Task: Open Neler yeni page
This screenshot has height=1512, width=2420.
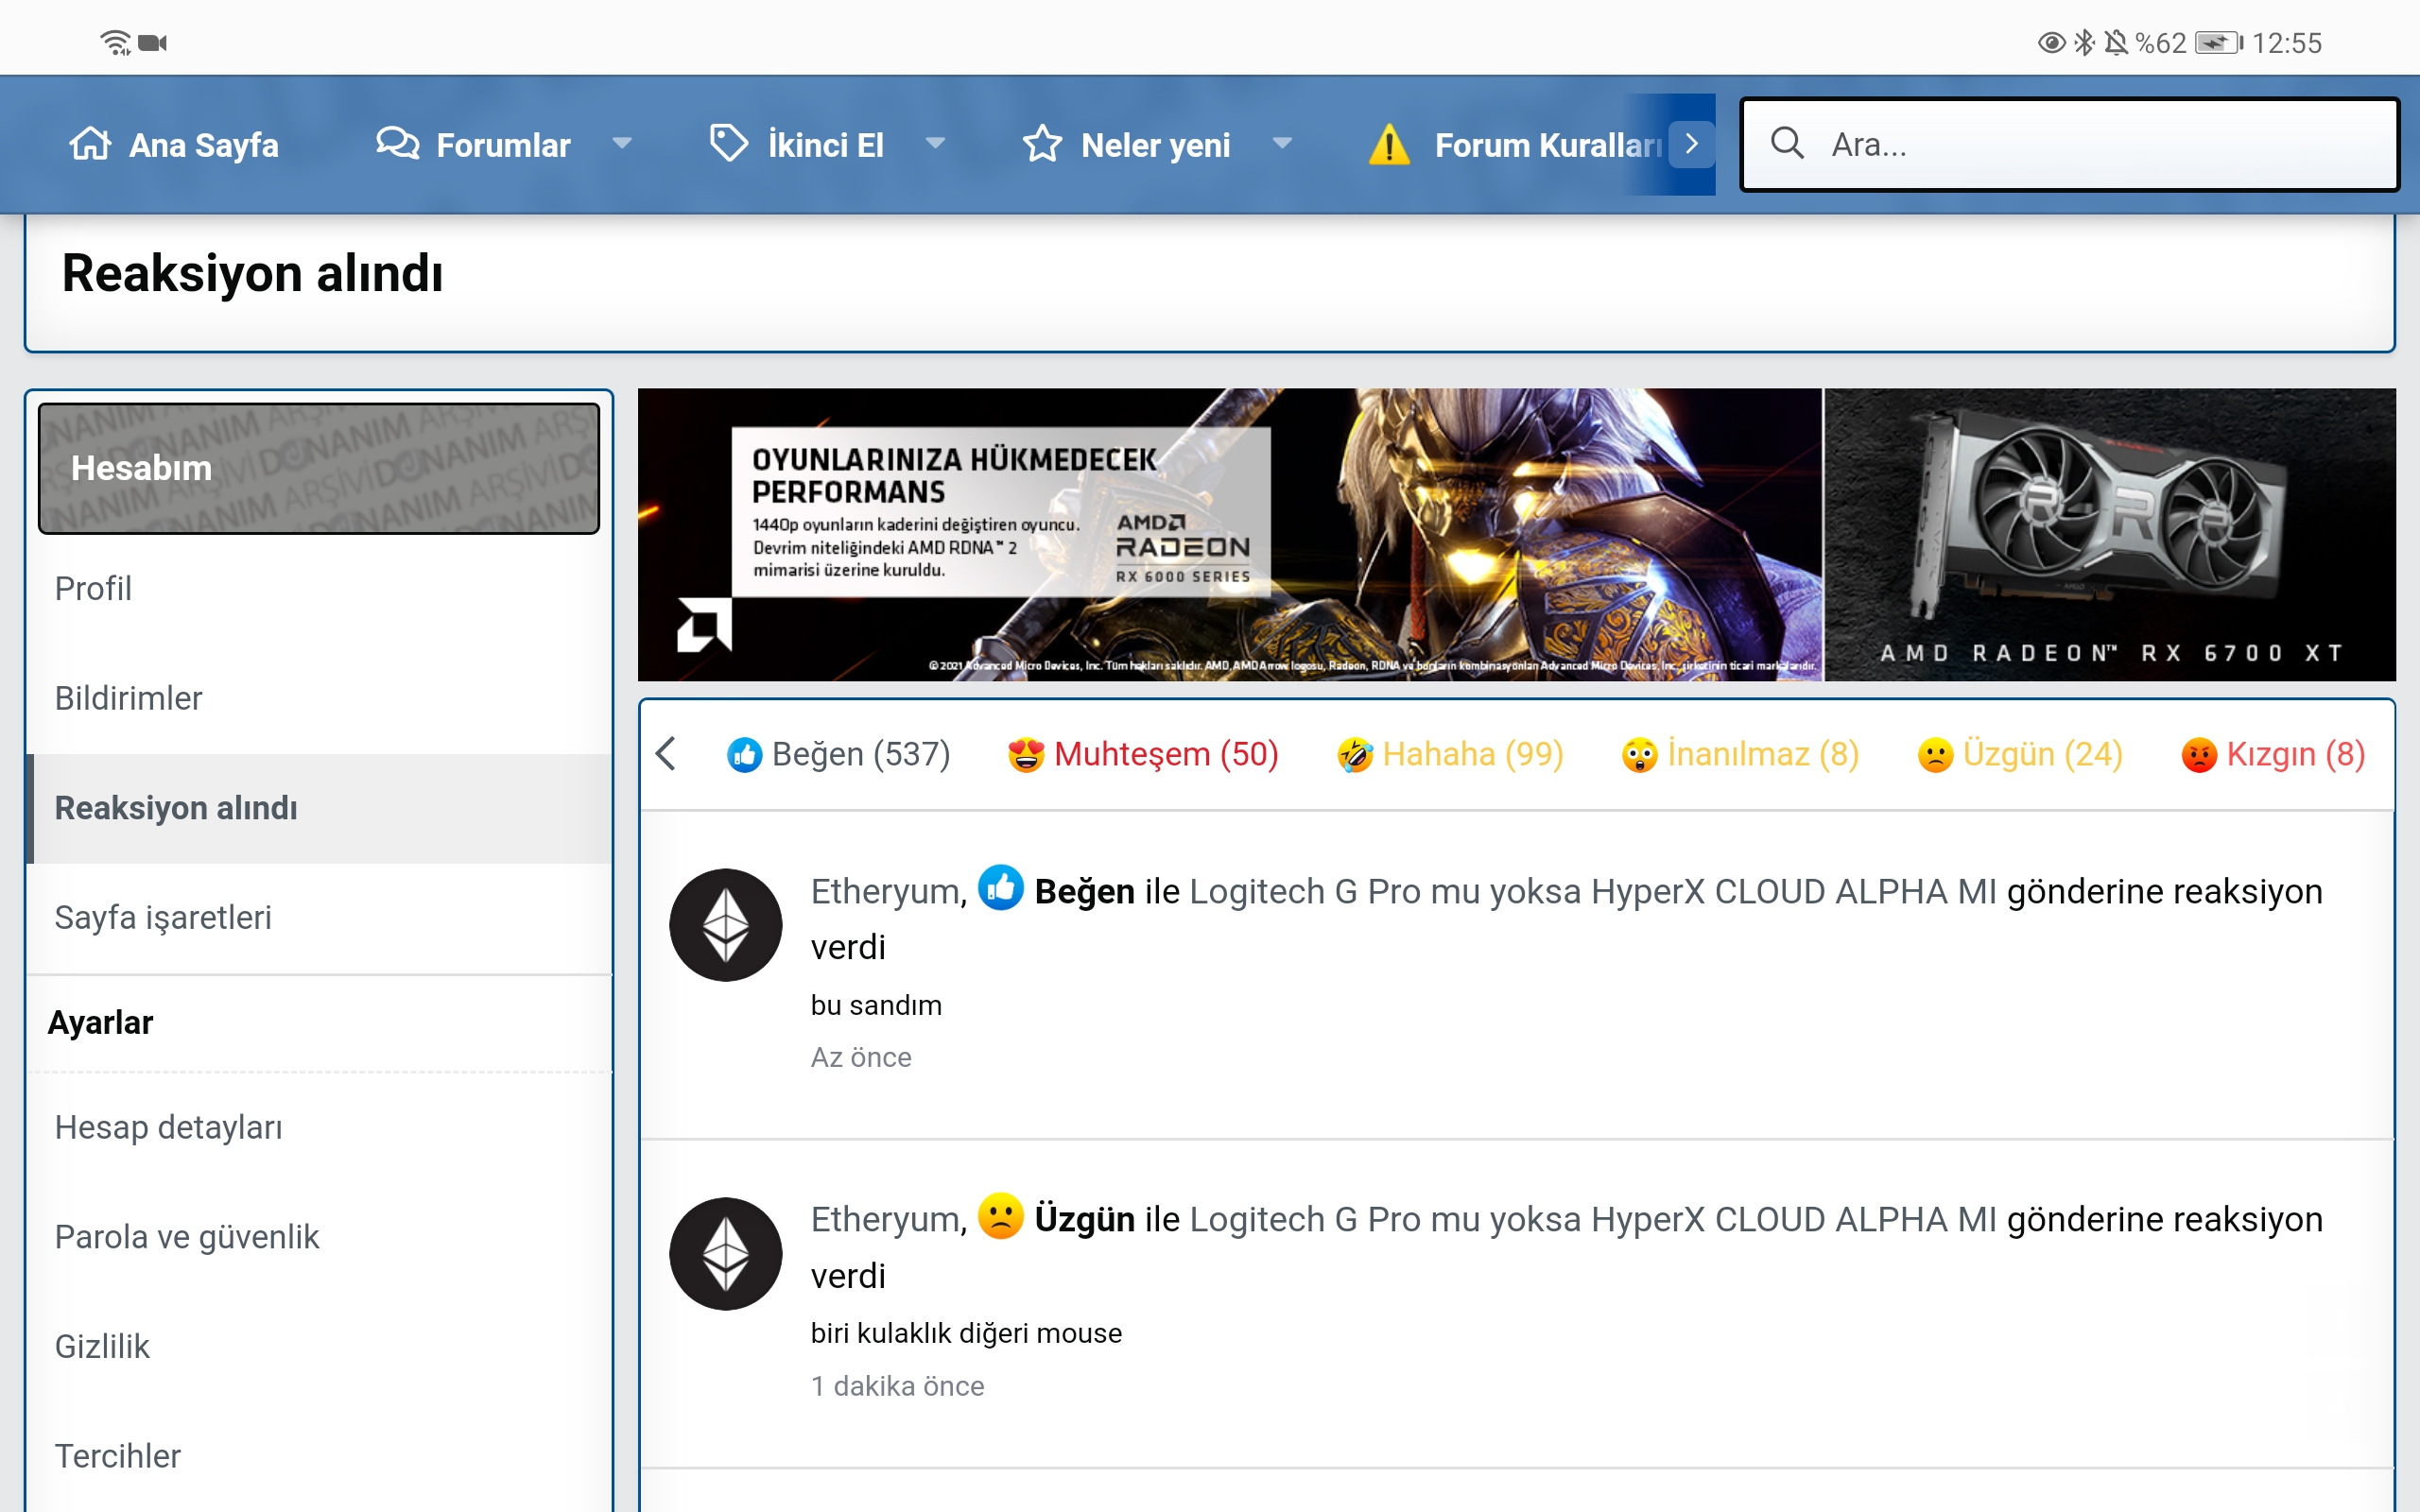Action: coord(1155,145)
